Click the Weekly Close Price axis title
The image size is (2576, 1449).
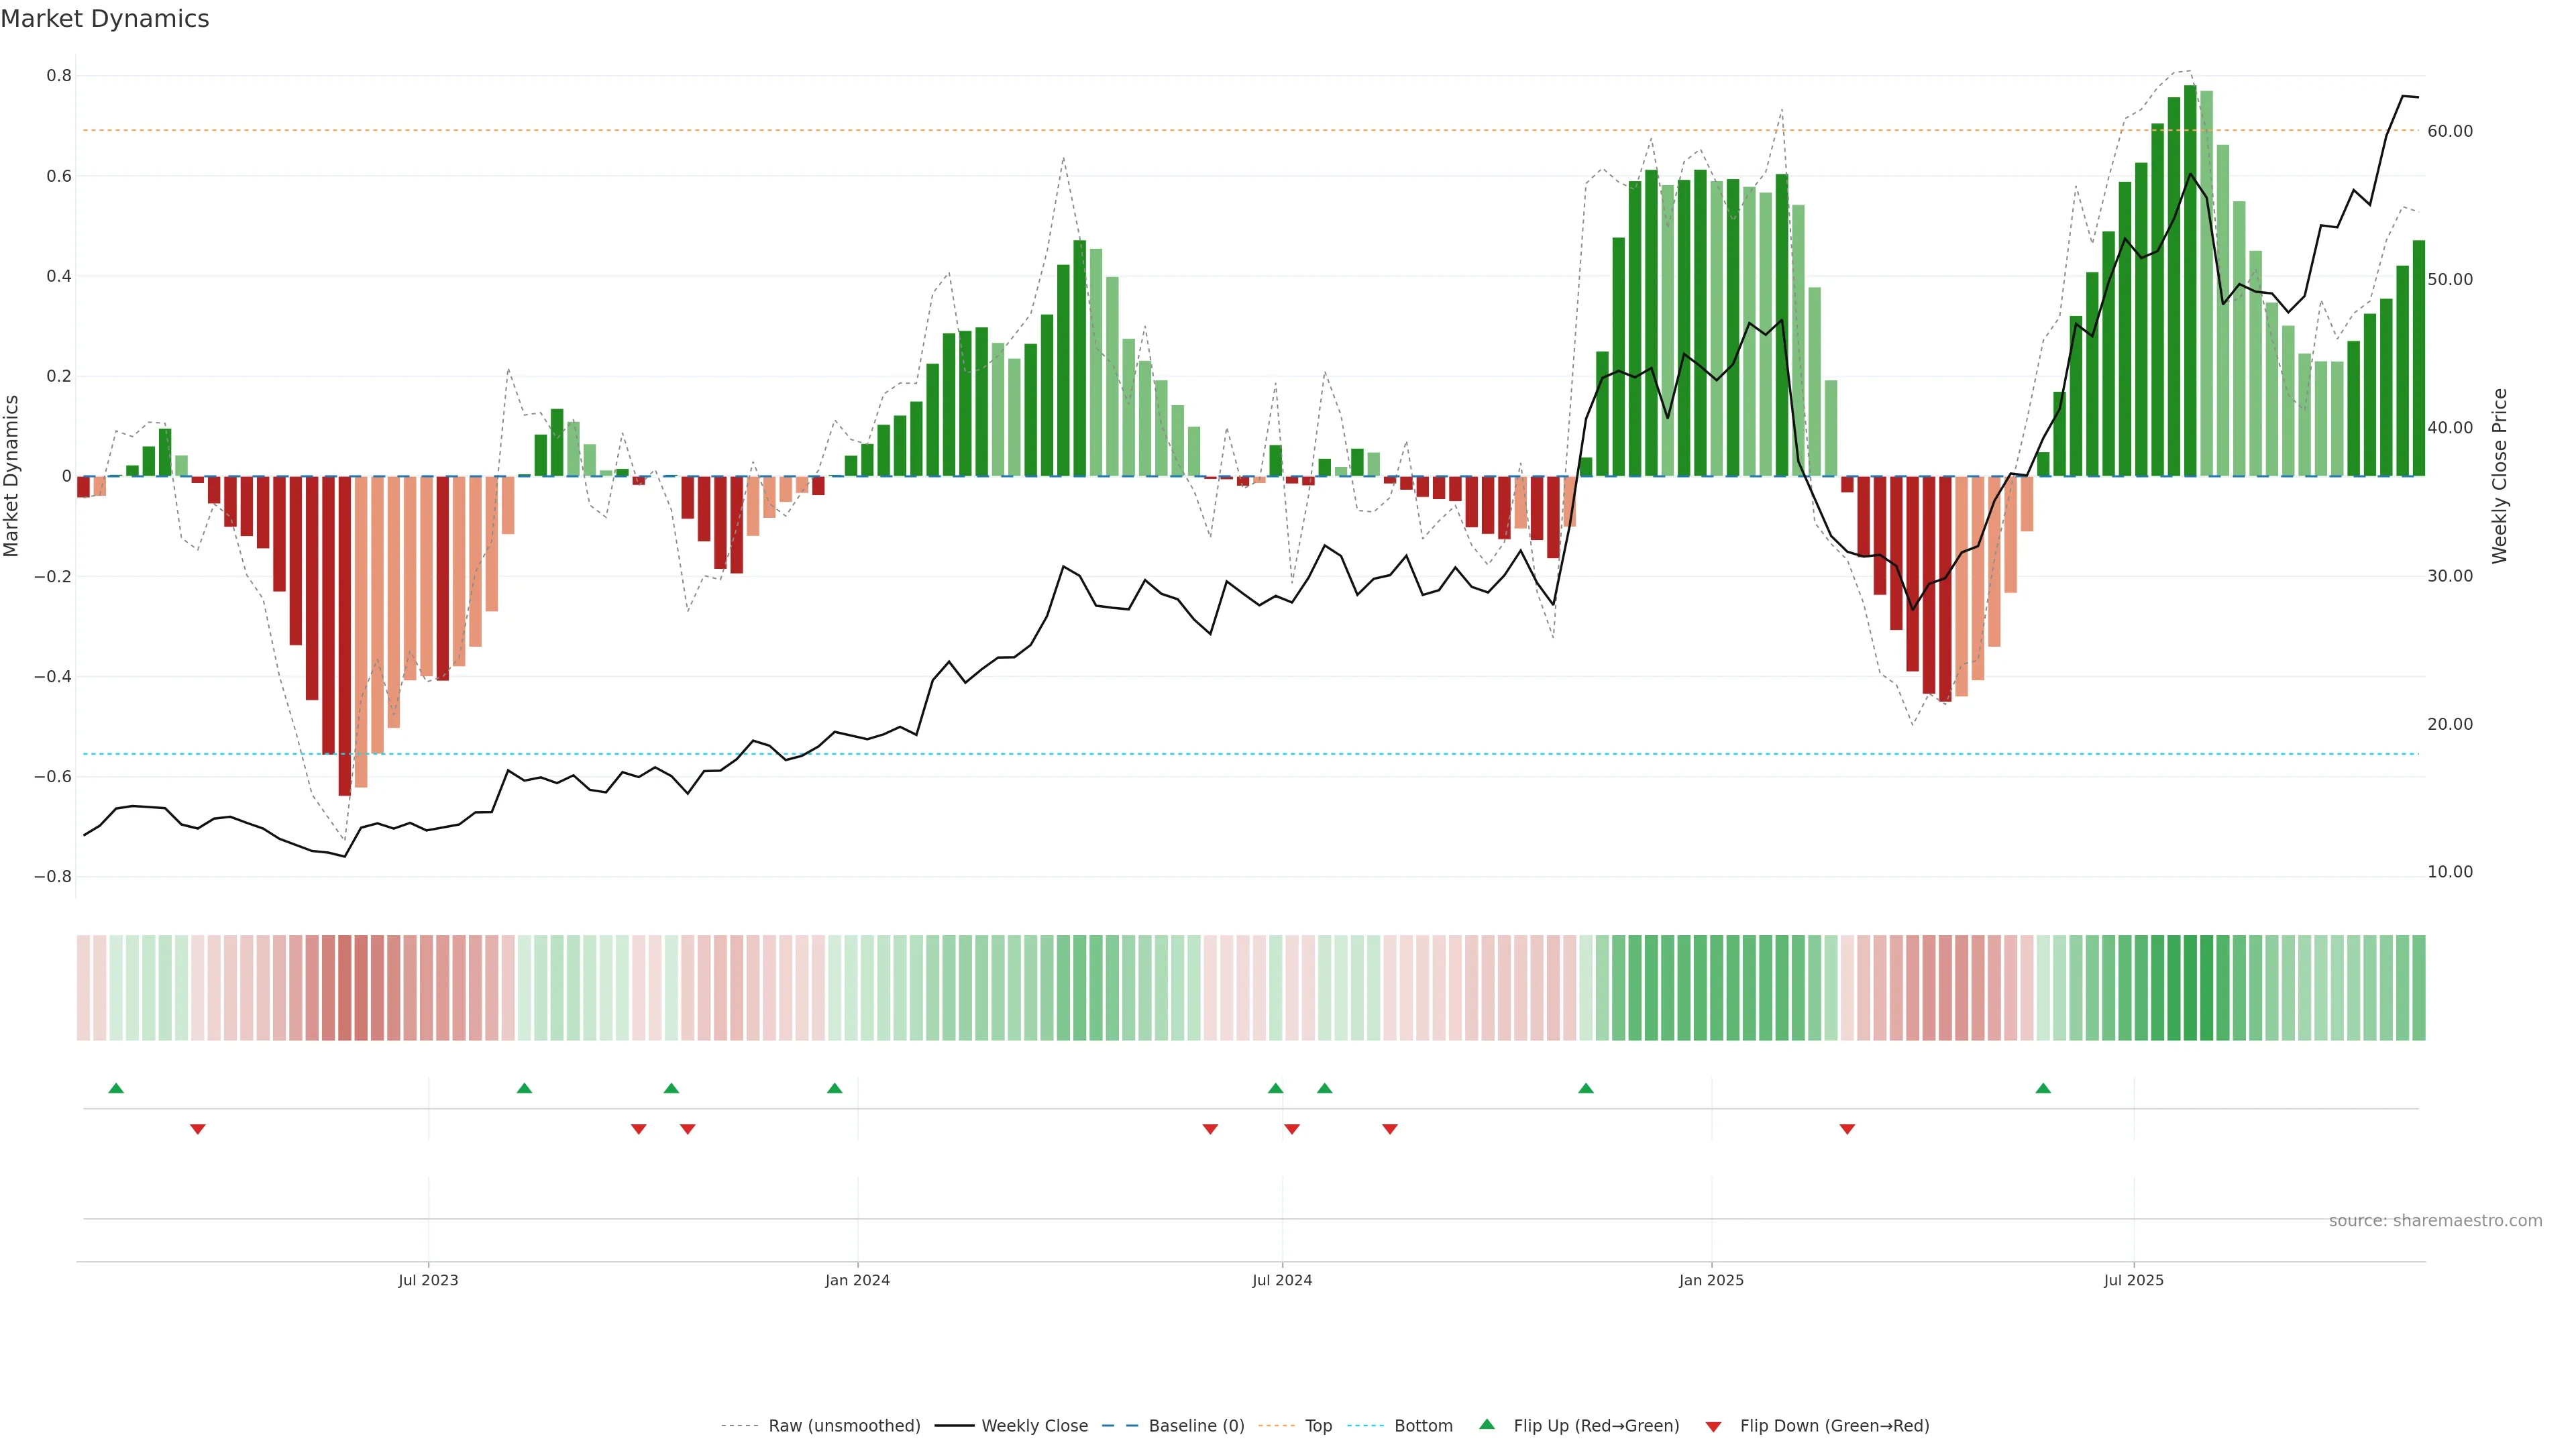[x=2499, y=476]
